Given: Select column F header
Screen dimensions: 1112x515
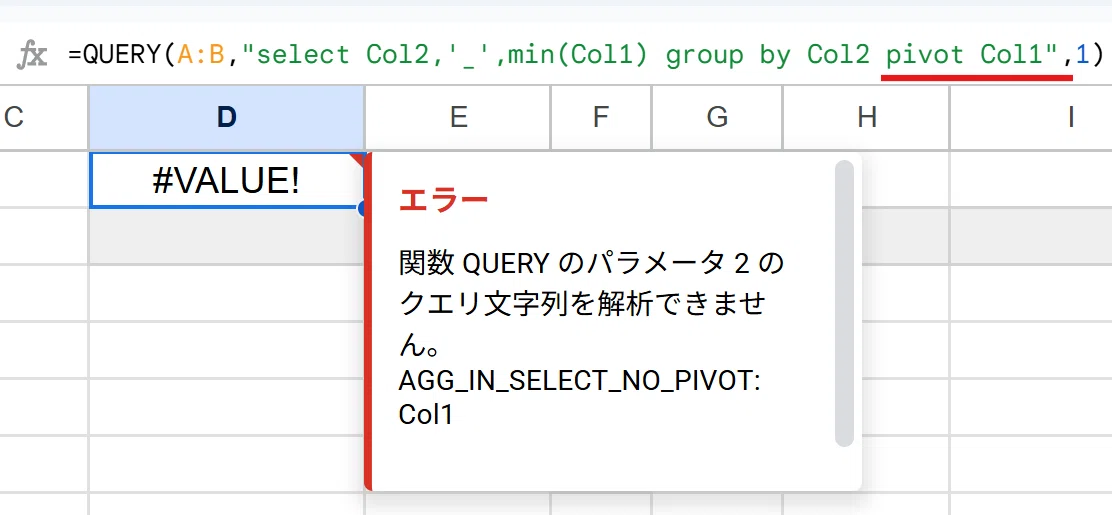Looking at the screenshot, I should point(601,117).
